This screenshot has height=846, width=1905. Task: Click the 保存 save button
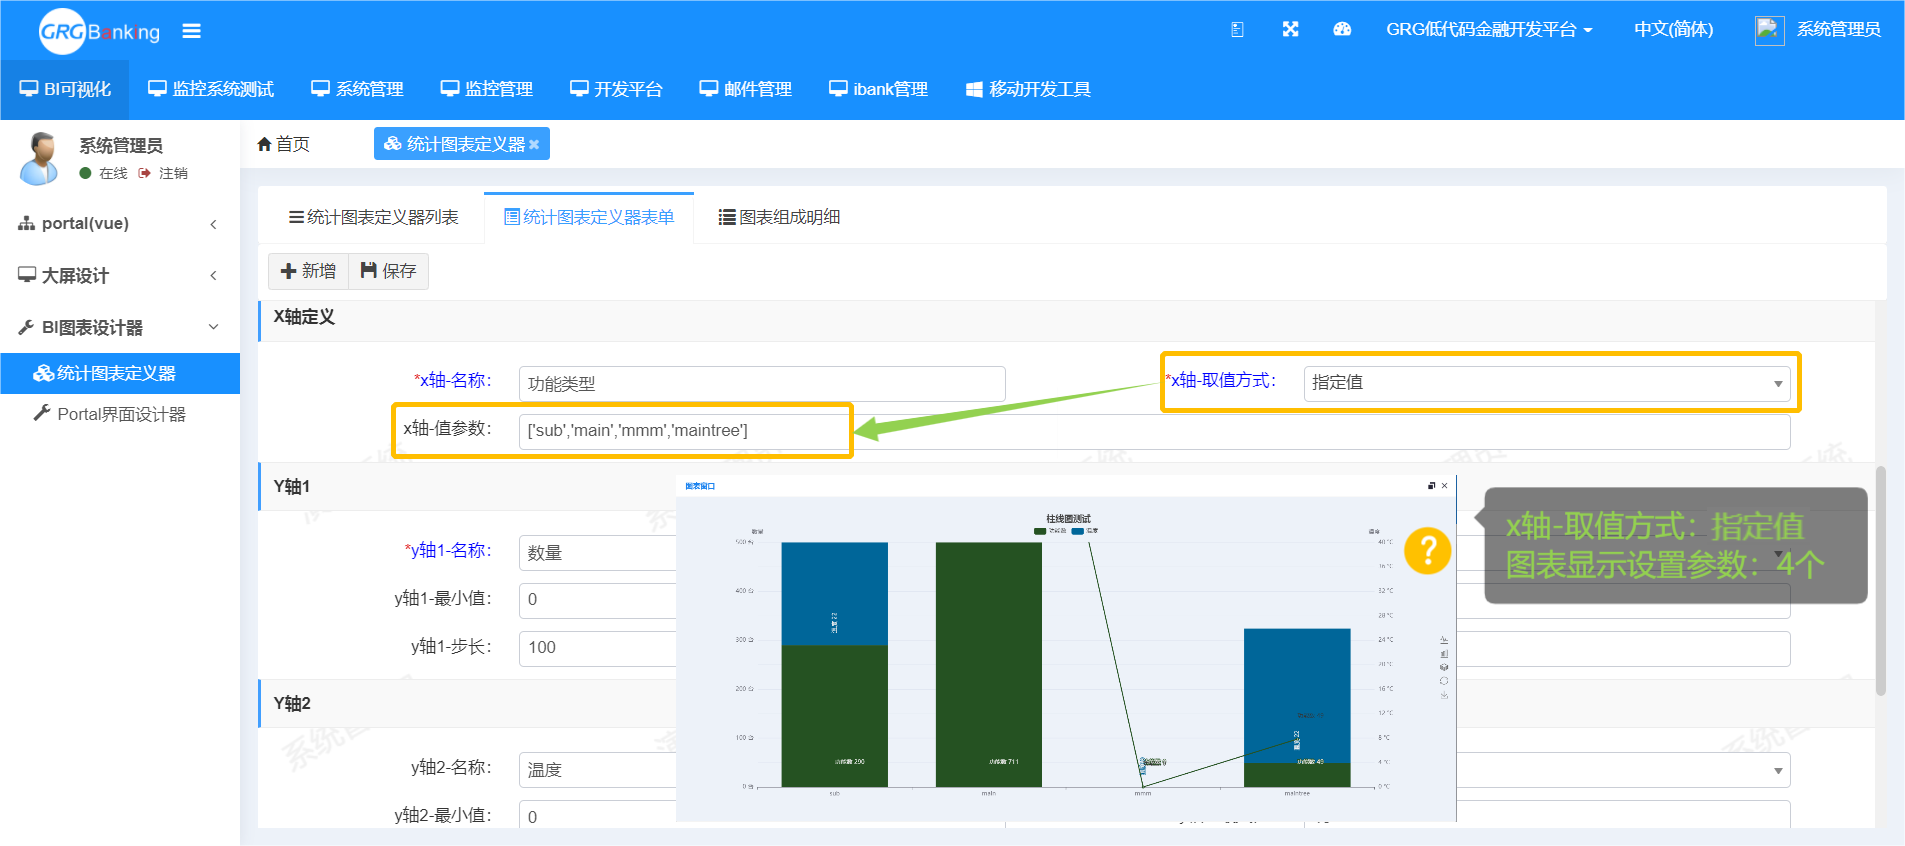coord(388,271)
